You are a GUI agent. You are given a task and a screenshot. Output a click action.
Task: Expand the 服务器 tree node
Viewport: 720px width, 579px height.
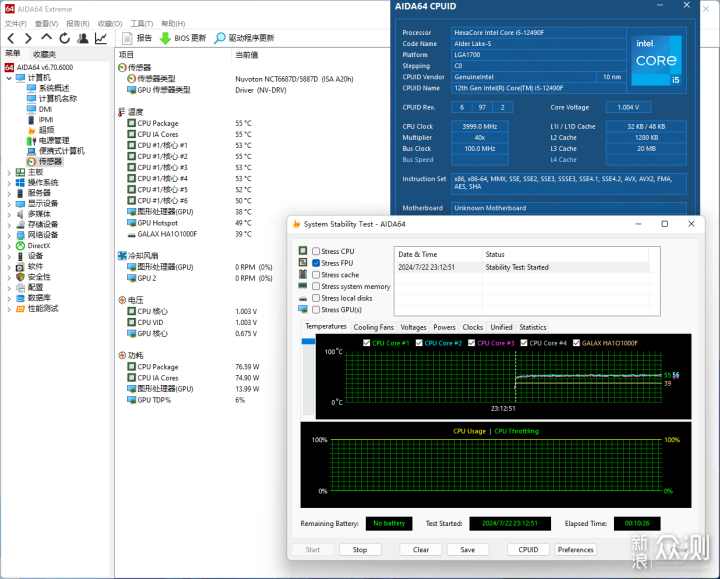point(9,194)
